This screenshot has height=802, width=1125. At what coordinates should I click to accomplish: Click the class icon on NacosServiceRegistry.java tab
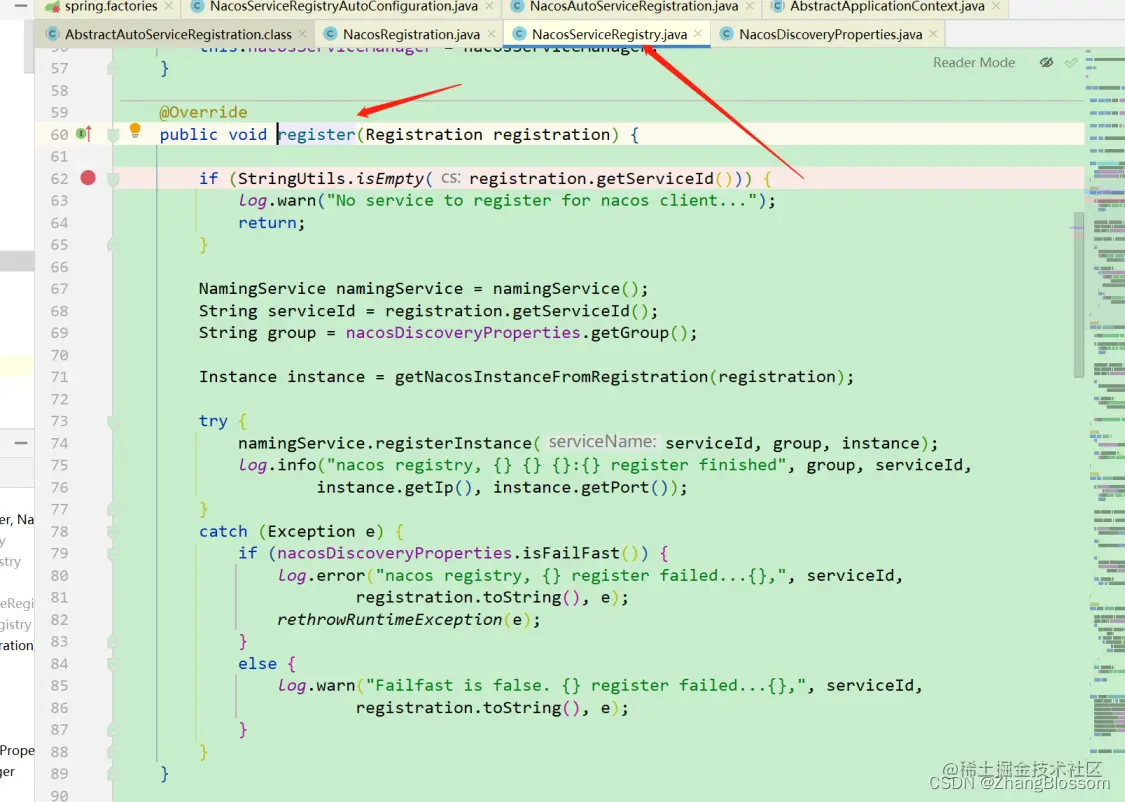pyautogui.click(x=519, y=34)
